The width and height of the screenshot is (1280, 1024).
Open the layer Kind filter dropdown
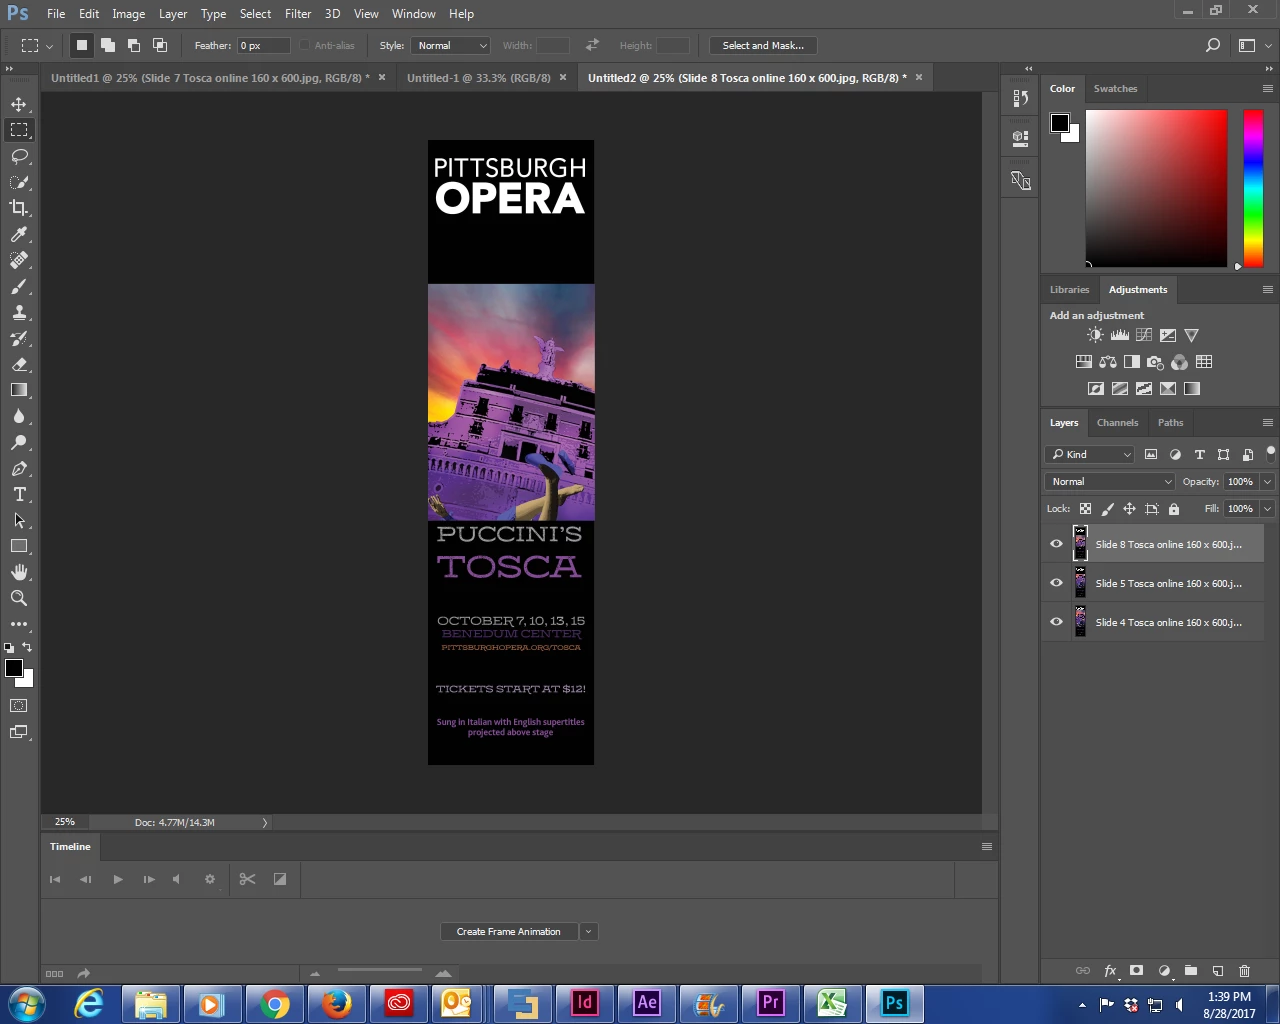(x=1090, y=454)
